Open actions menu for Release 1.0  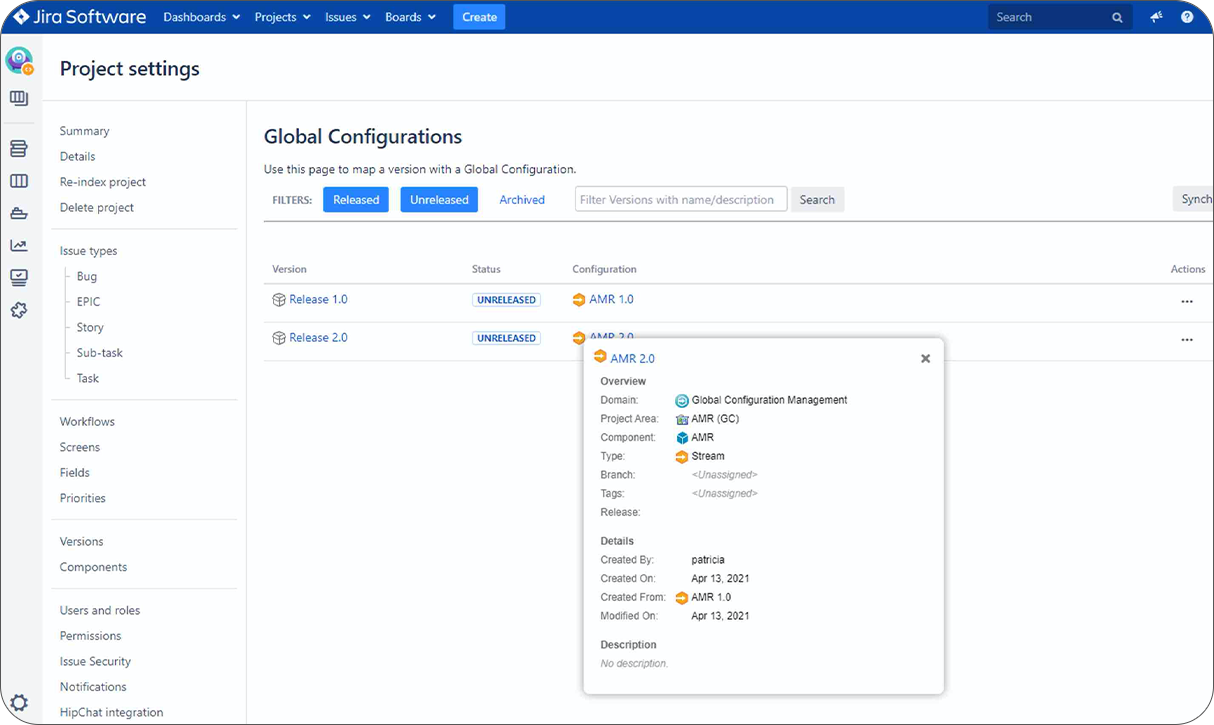click(1186, 301)
